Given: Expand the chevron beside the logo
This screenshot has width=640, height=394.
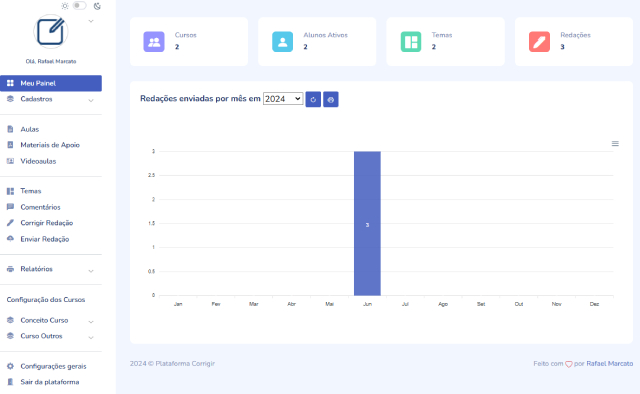Looking at the screenshot, I should [91, 21].
